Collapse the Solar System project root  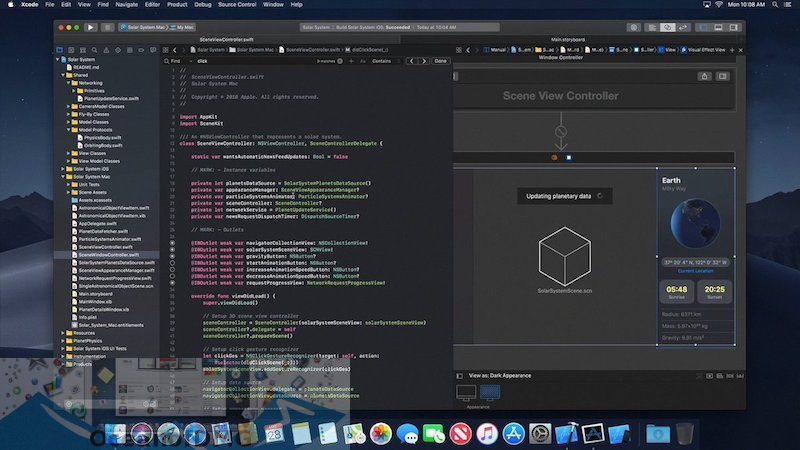point(57,59)
